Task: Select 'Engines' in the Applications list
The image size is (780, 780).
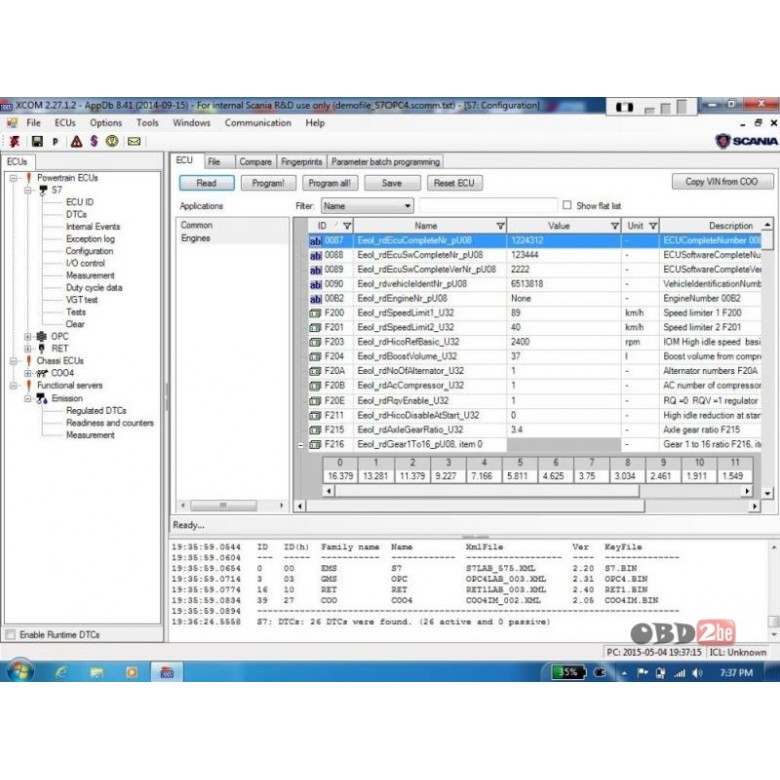Action: tap(195, 238)
